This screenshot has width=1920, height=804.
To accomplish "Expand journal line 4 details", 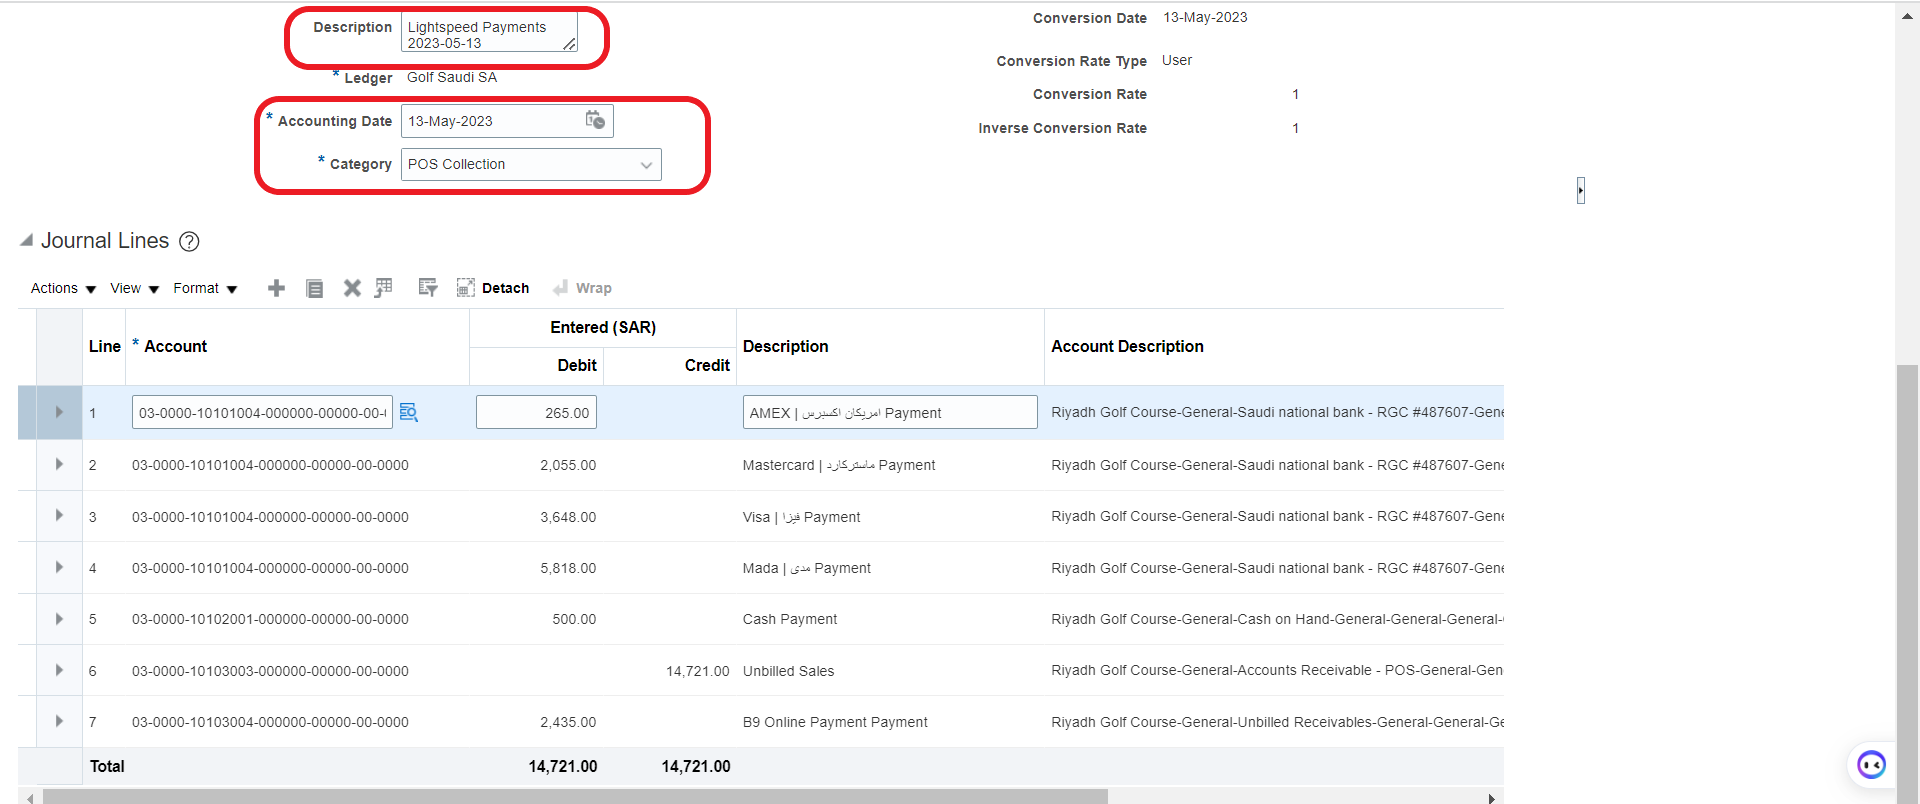I will (x=59, y=567).
